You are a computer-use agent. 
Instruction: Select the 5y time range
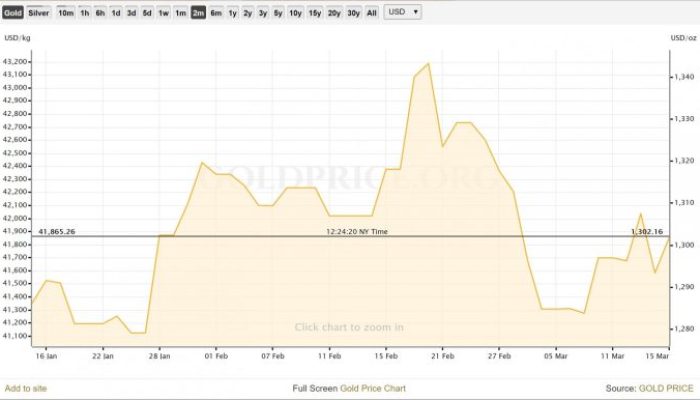[x=278, y=12]
